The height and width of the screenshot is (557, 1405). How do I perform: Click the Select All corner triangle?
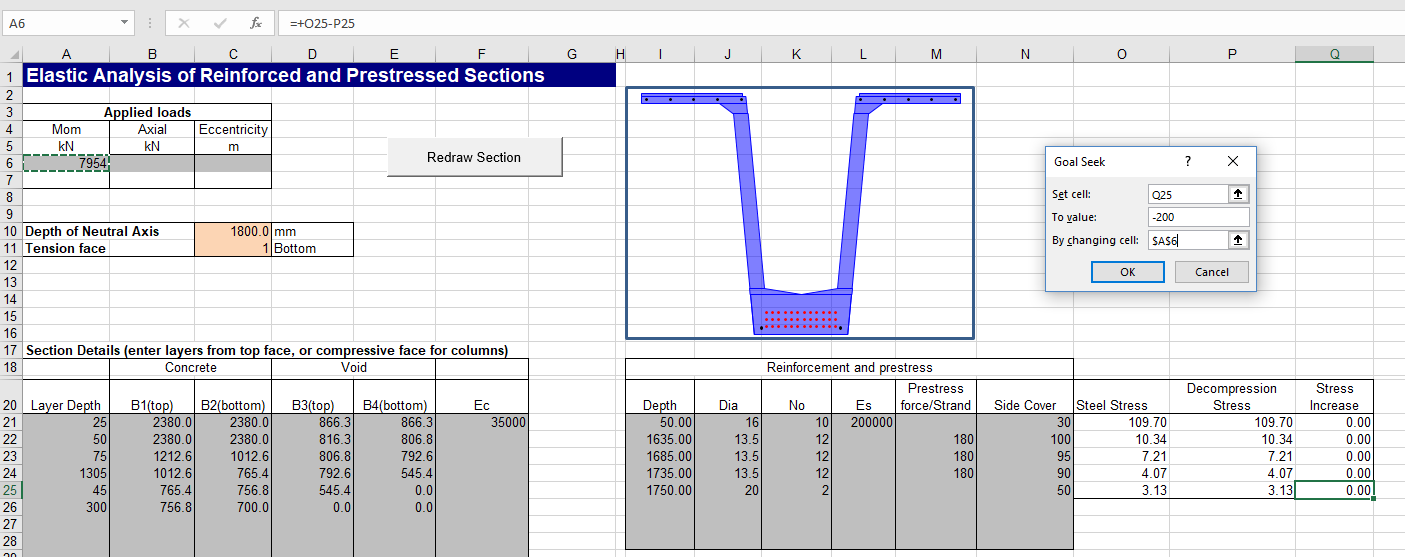pyautogui.click(x=10, y=56)
